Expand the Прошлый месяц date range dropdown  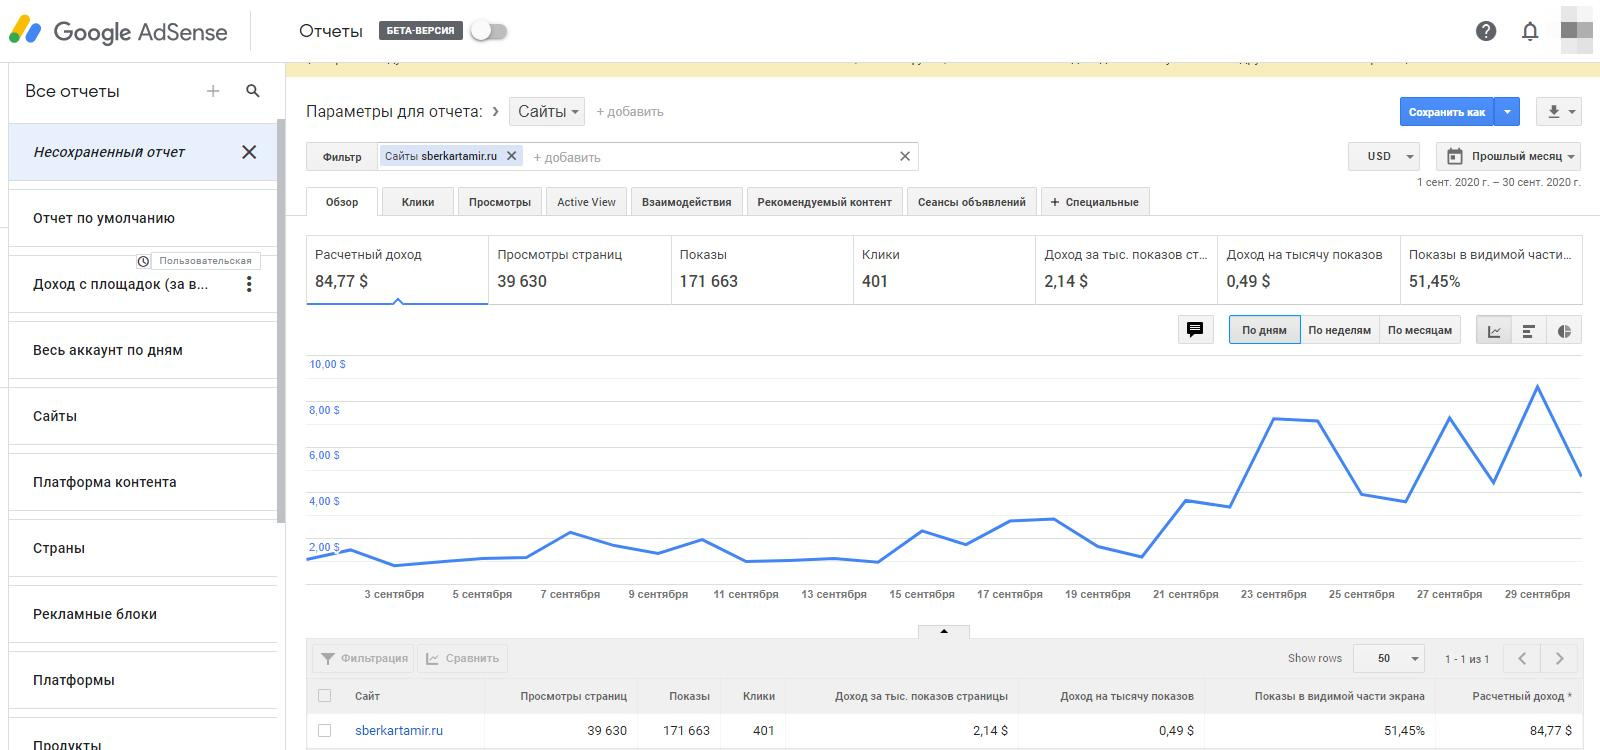1508,156
